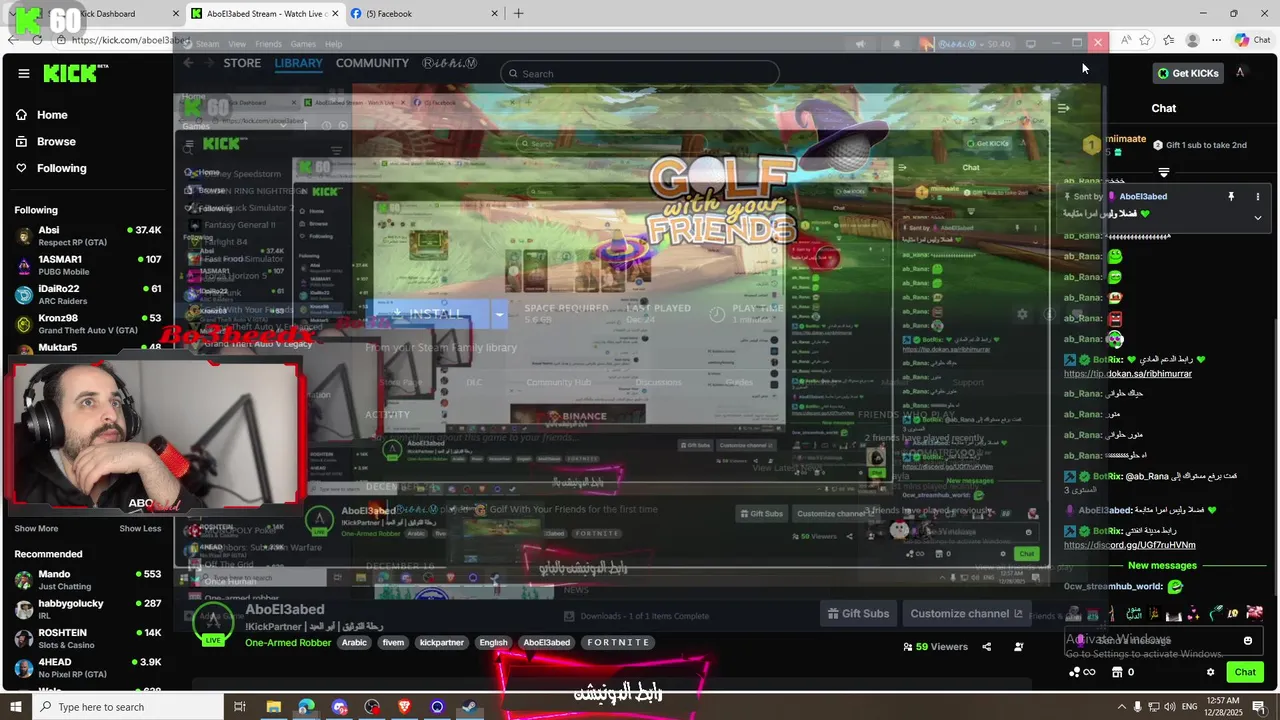Viewport: 1280px width, 720px height.
Task: Open Absi channel in Following list
Action: pyautogui.click(x=87, y=236)
